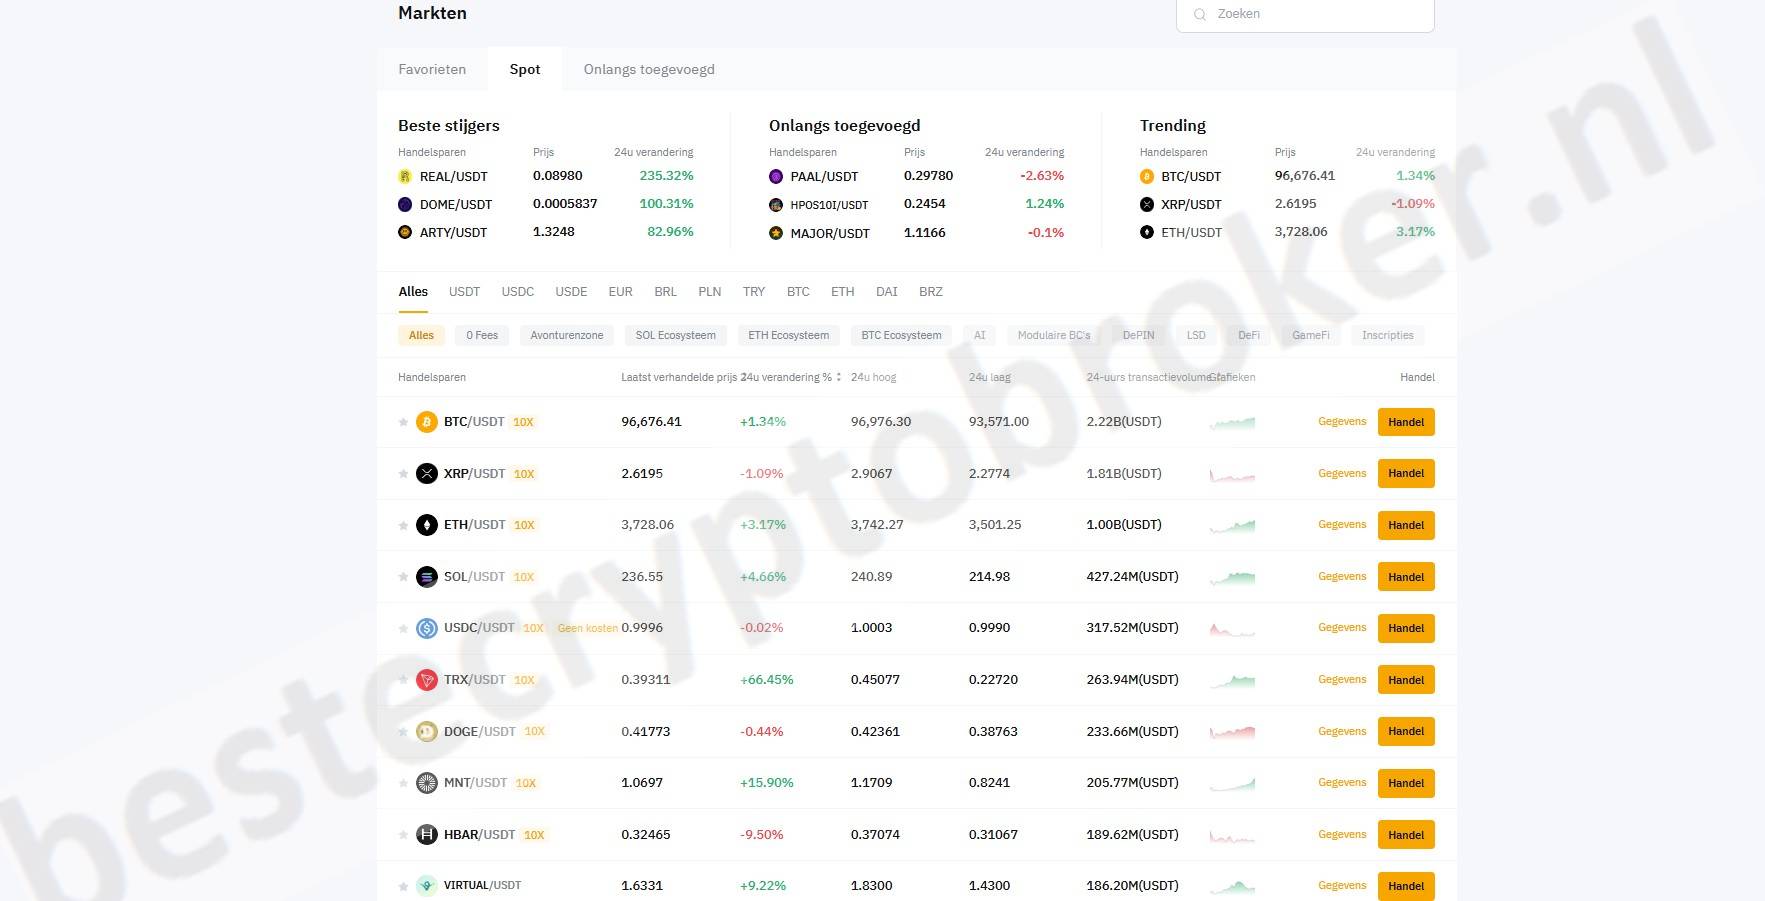Open the Onlangs toegevoegd tab
The width and height of the screenshot is (1765, 901).
[648, 70]
